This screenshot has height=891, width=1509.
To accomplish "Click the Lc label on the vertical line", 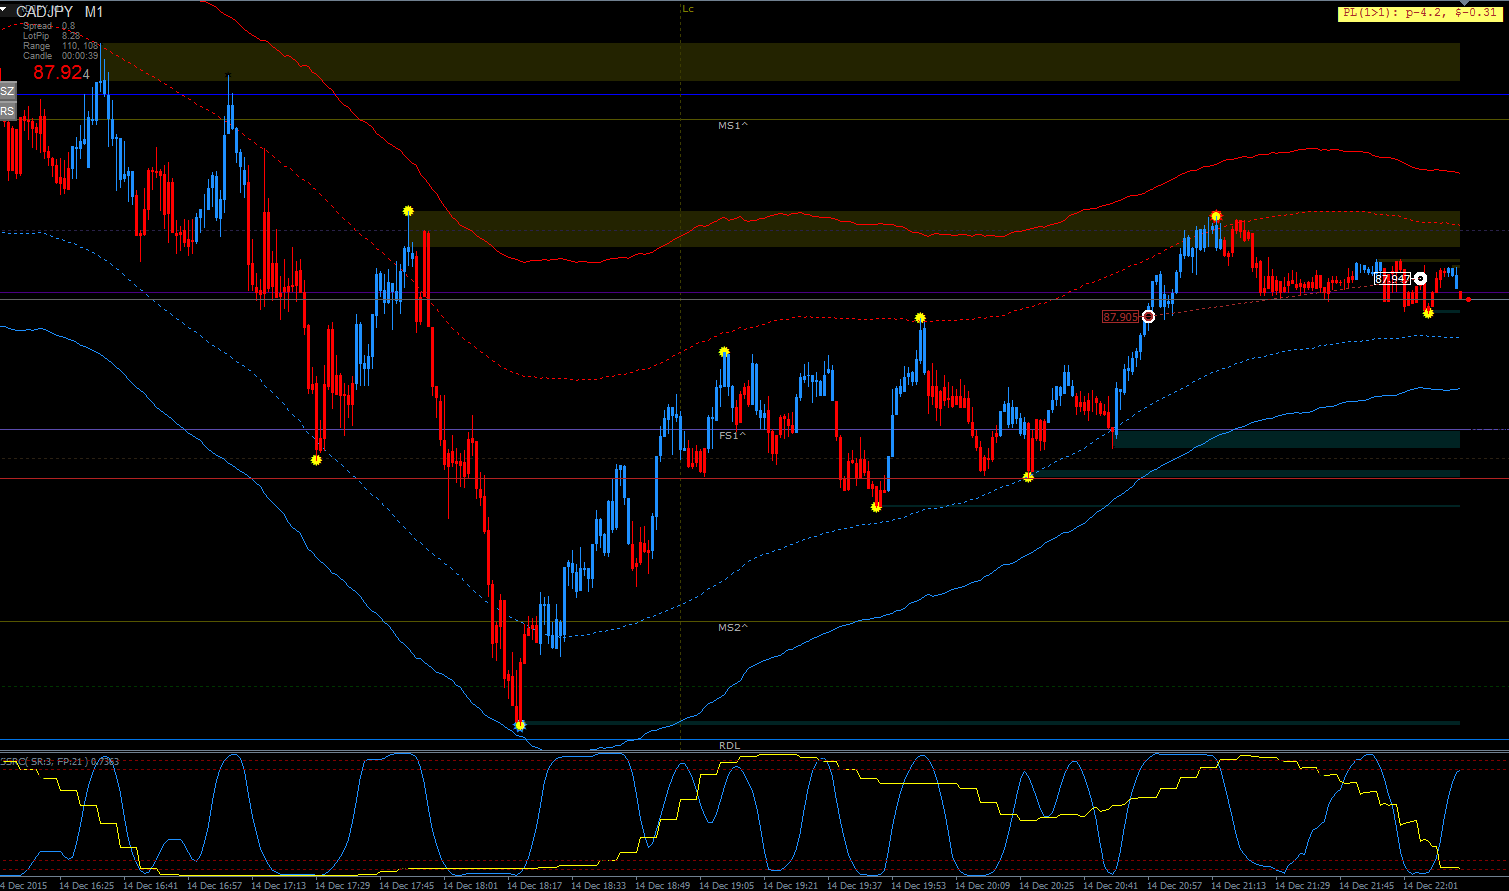I will click(688, 9).
